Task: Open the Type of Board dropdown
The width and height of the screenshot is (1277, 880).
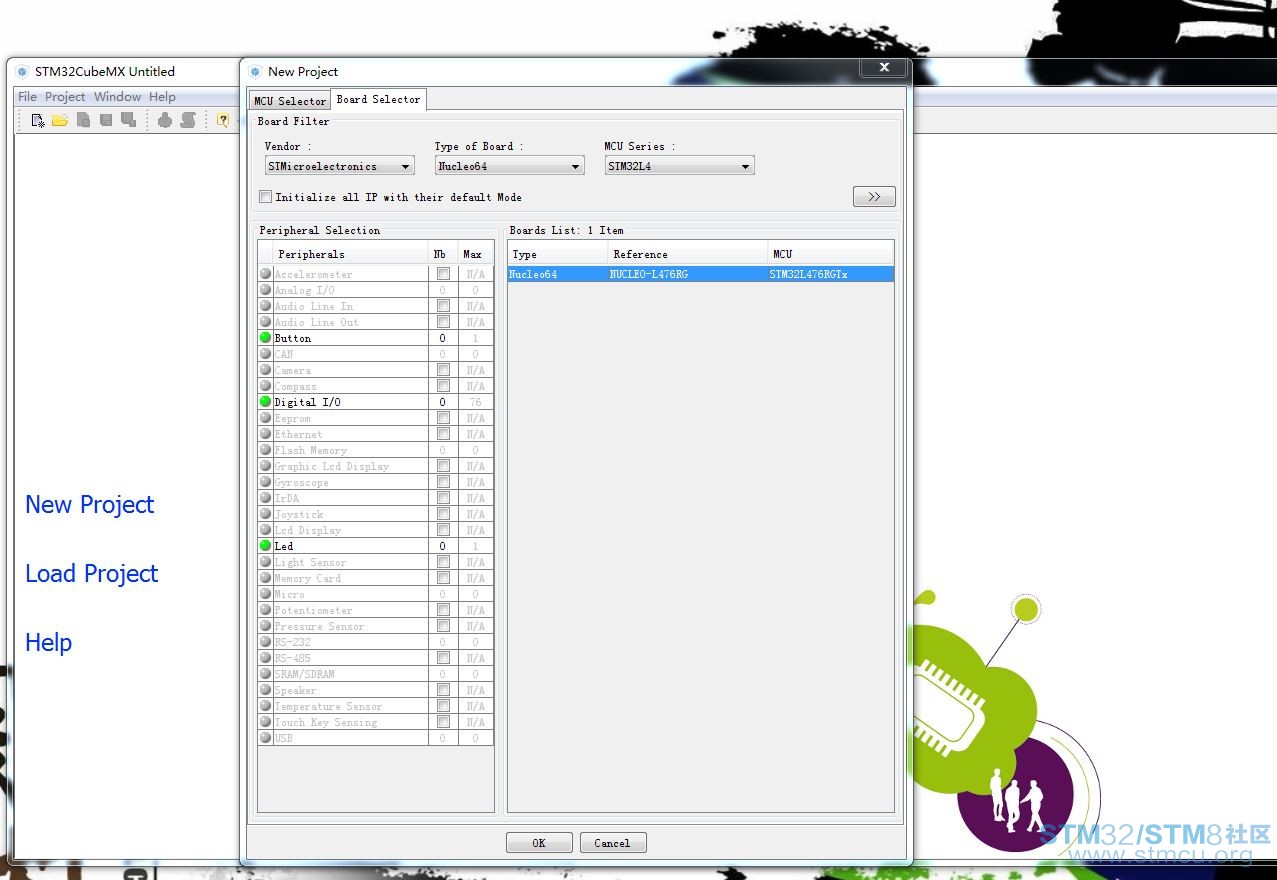Action: click(509, 166)
